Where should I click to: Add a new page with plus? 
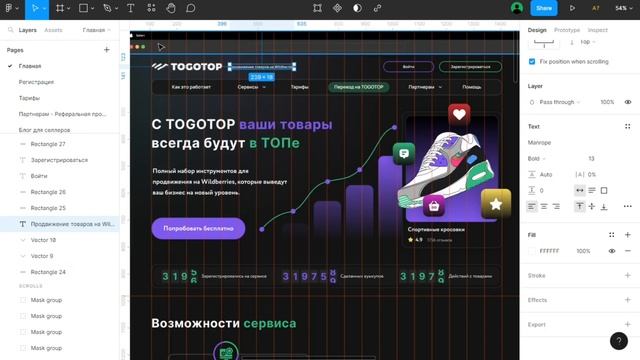coord(107,50)
